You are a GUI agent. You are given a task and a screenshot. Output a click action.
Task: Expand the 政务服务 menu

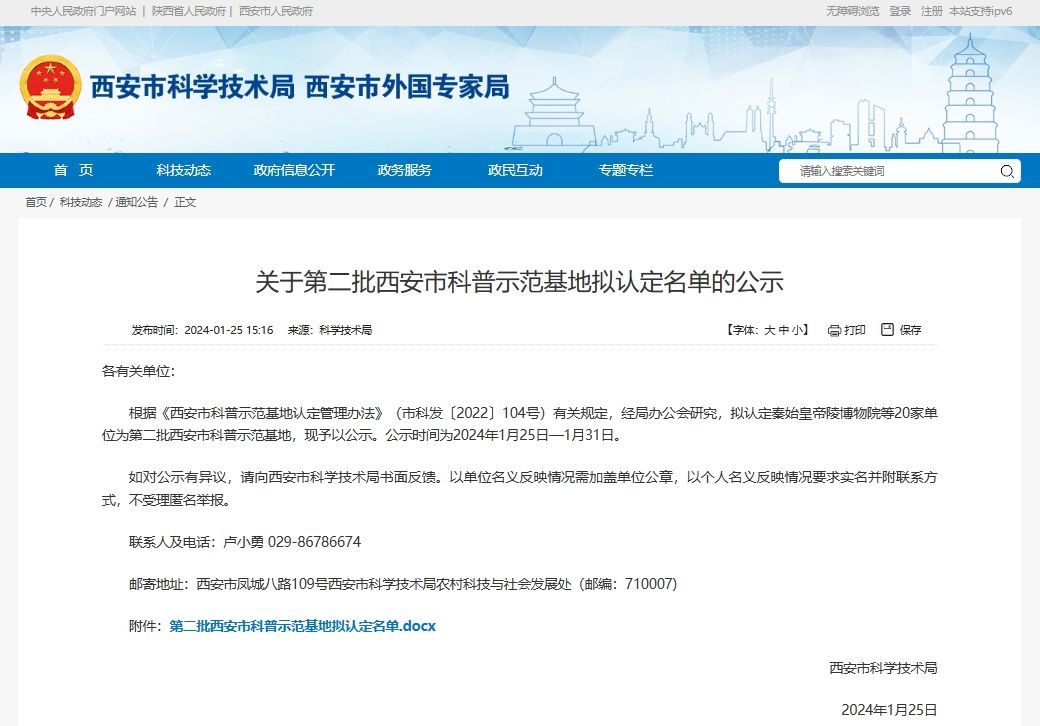tap(404, 170)
